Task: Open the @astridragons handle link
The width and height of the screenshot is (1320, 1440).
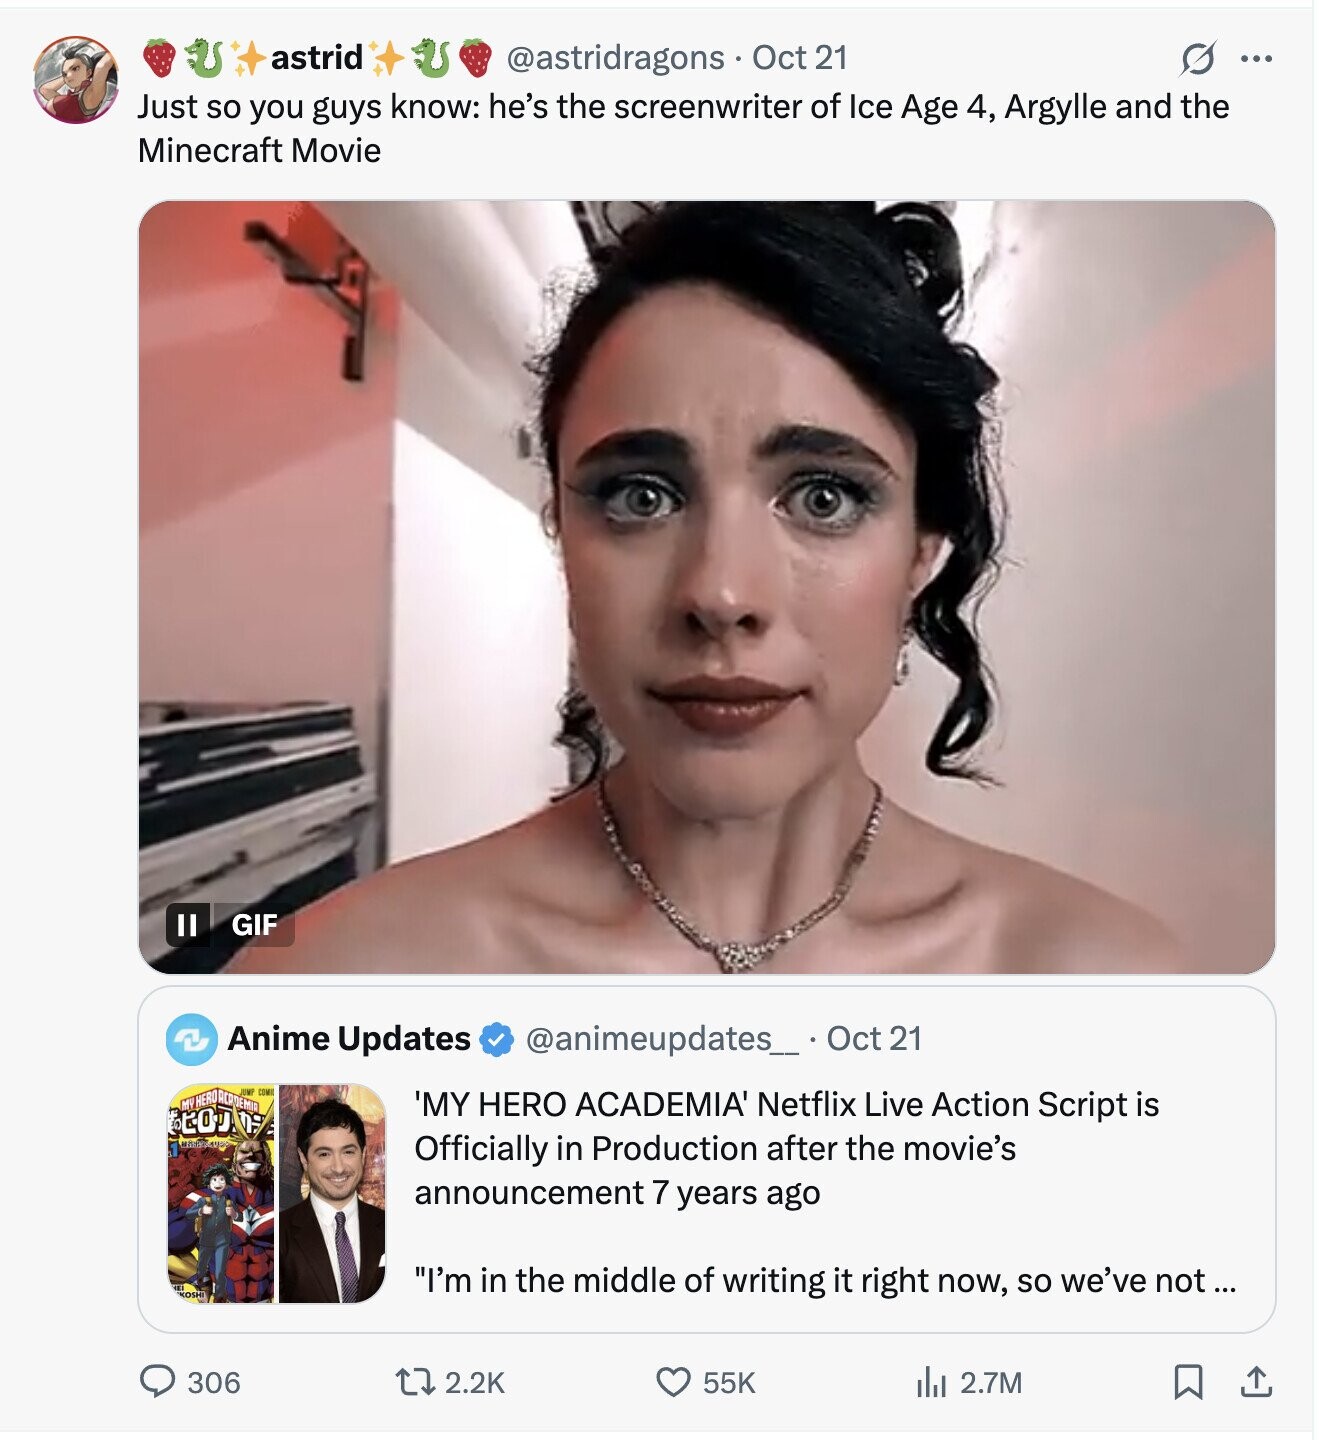Action: click(x=615, y=58)
